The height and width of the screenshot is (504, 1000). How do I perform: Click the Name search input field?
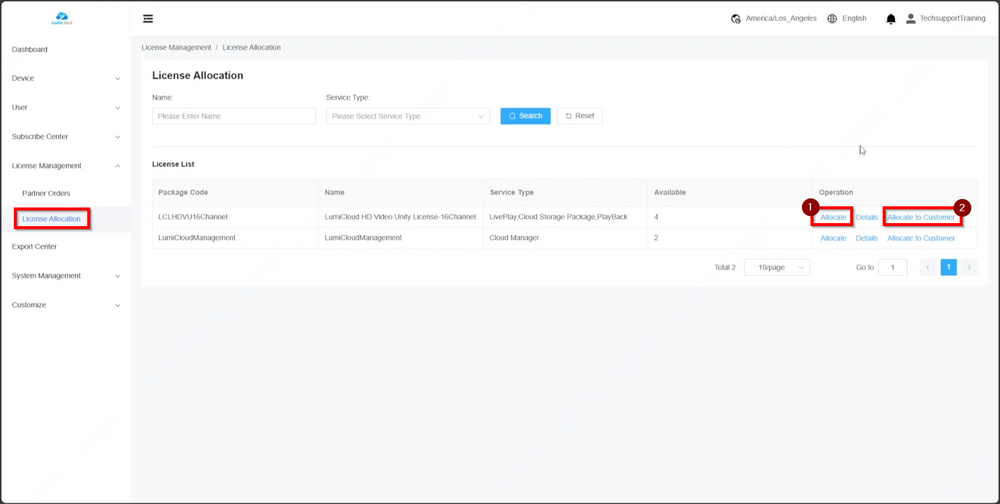click(x=233, y=116)
